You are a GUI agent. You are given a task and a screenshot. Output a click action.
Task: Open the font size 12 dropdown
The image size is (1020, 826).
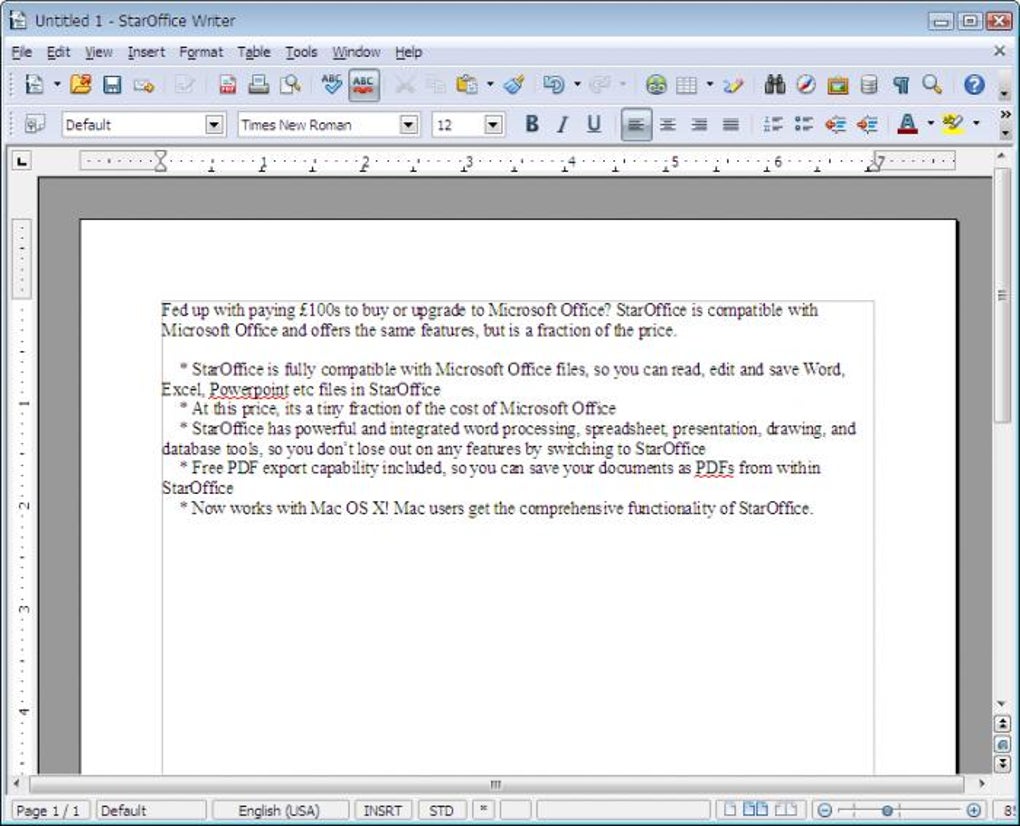[494, 124]
